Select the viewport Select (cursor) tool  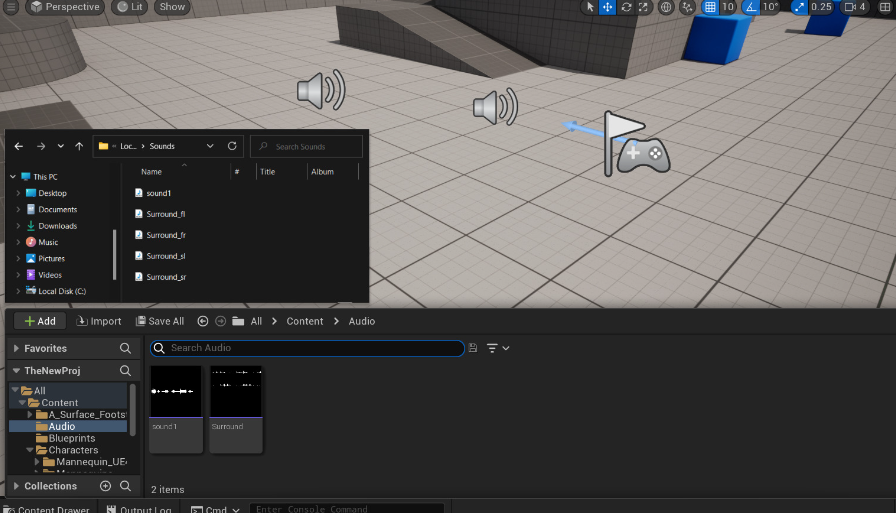point(590,7)
